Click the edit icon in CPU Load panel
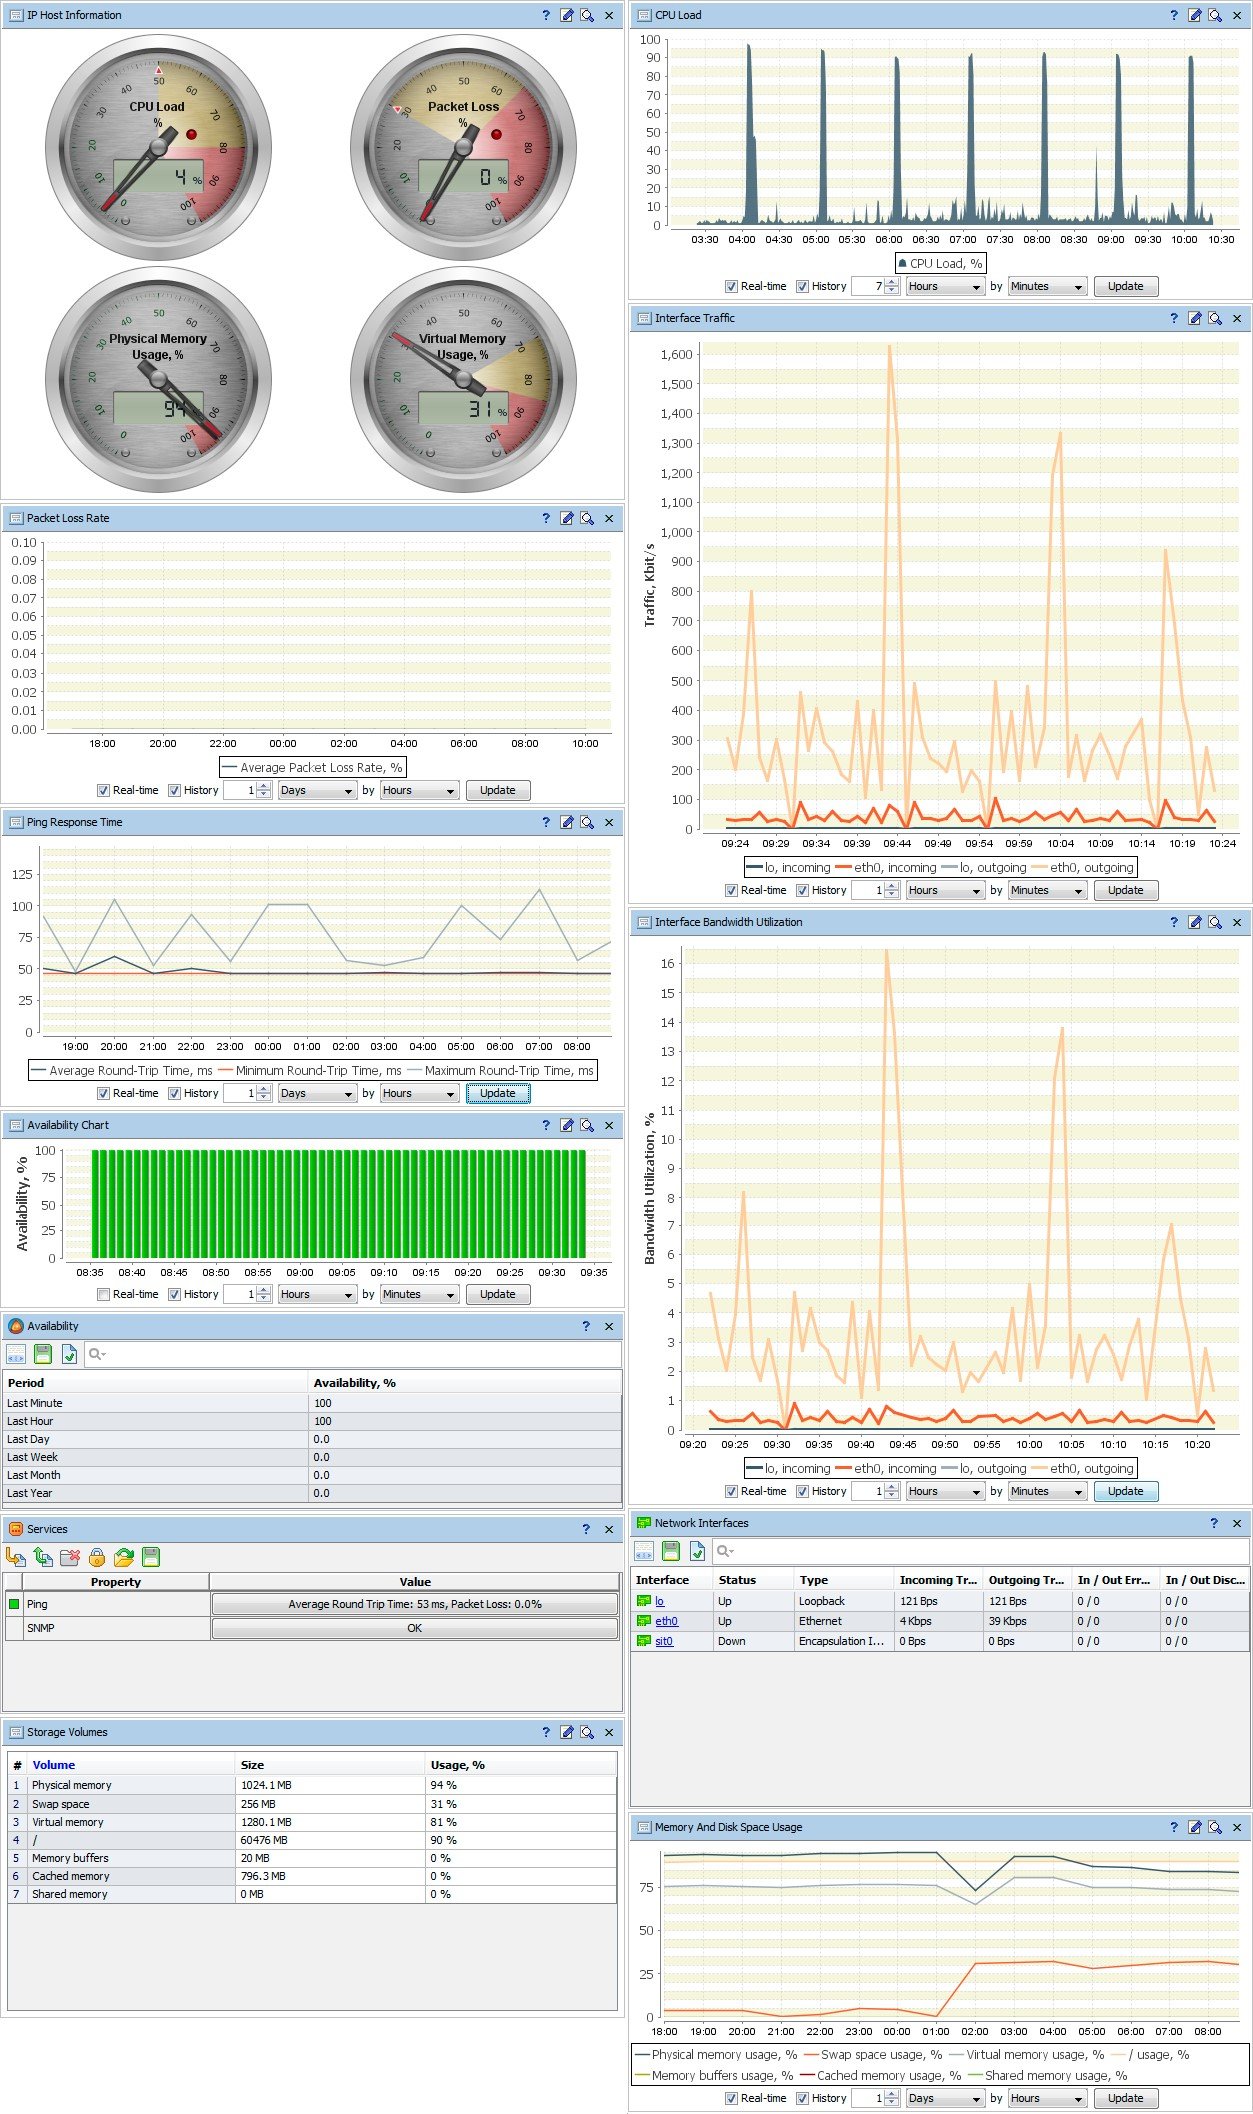The width and height of the screenshot is (1253, 2114). click(1194, 15)
